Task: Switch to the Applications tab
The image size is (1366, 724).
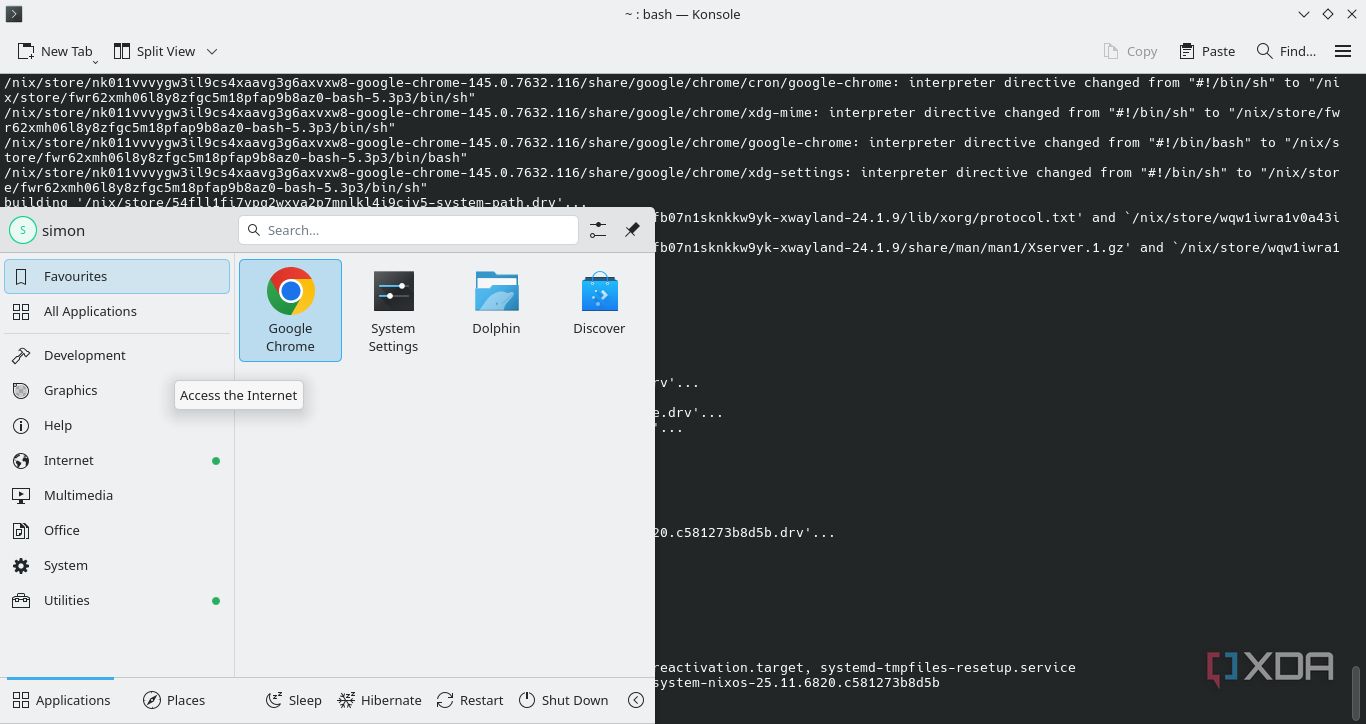Action: point(61,700)
